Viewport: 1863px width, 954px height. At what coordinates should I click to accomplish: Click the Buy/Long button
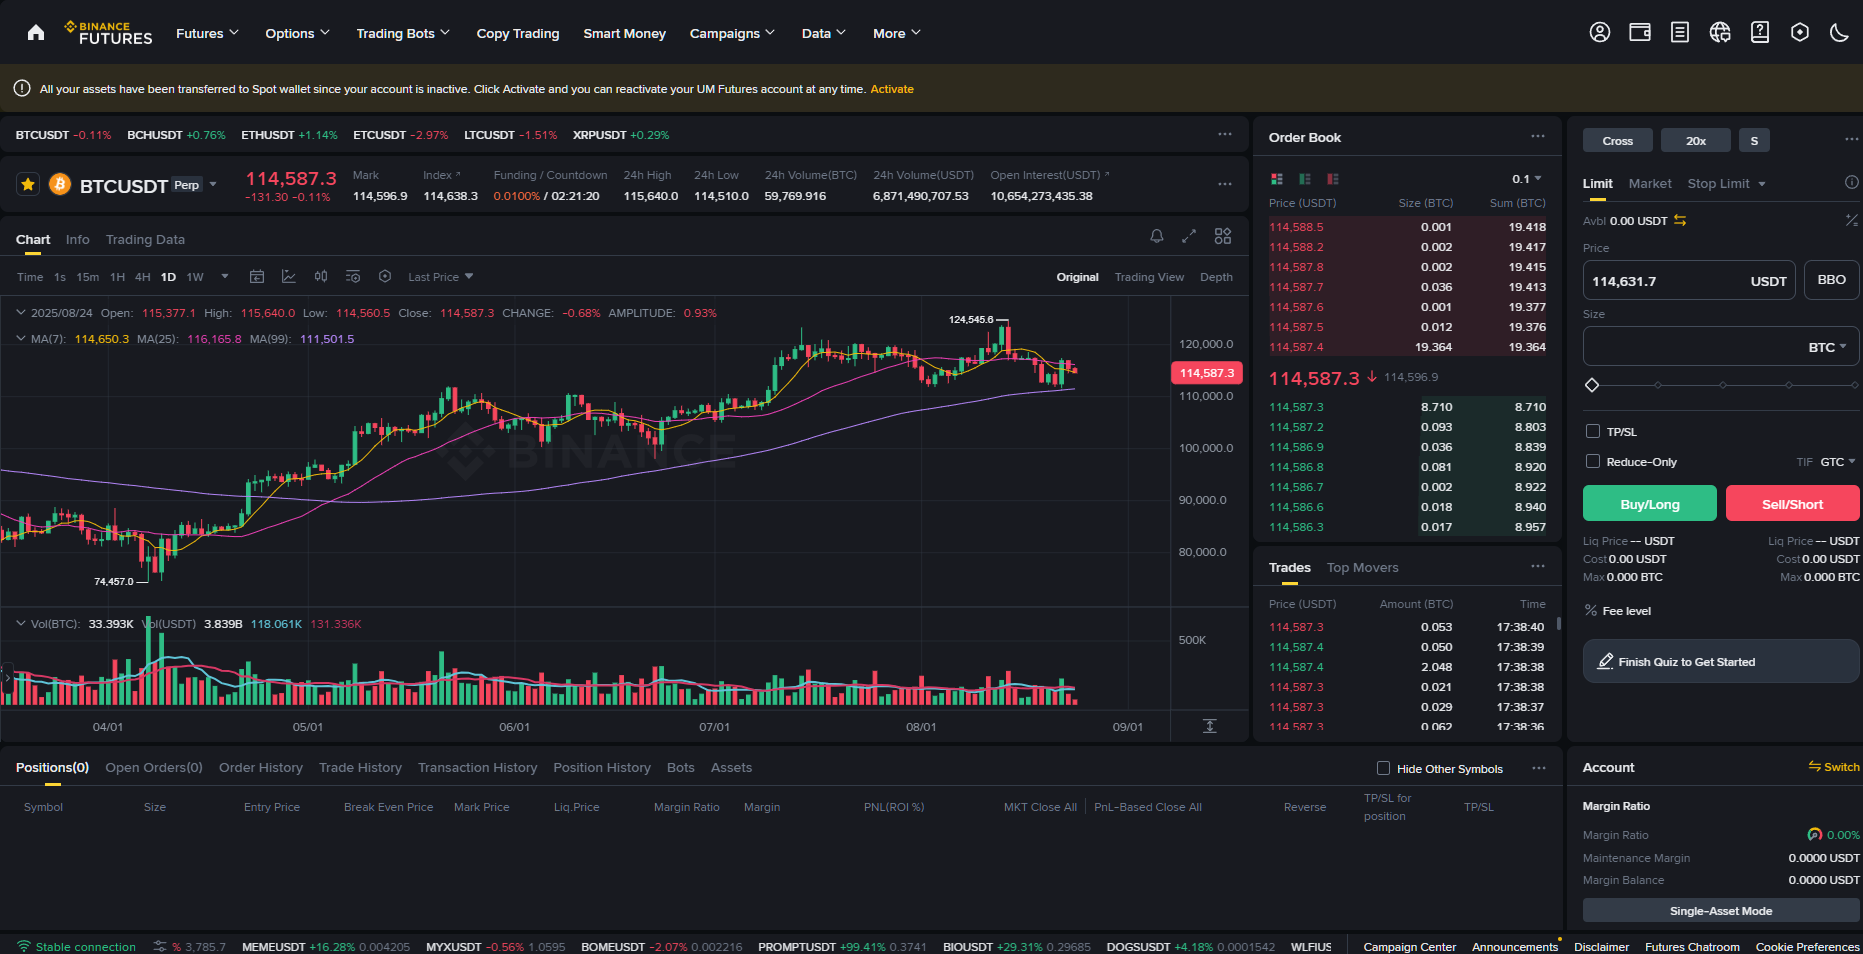(x=1650, y=504)
